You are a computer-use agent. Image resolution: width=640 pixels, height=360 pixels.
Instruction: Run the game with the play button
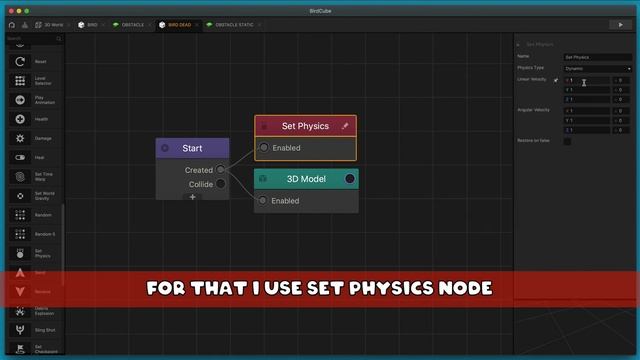tap(620, 25)
